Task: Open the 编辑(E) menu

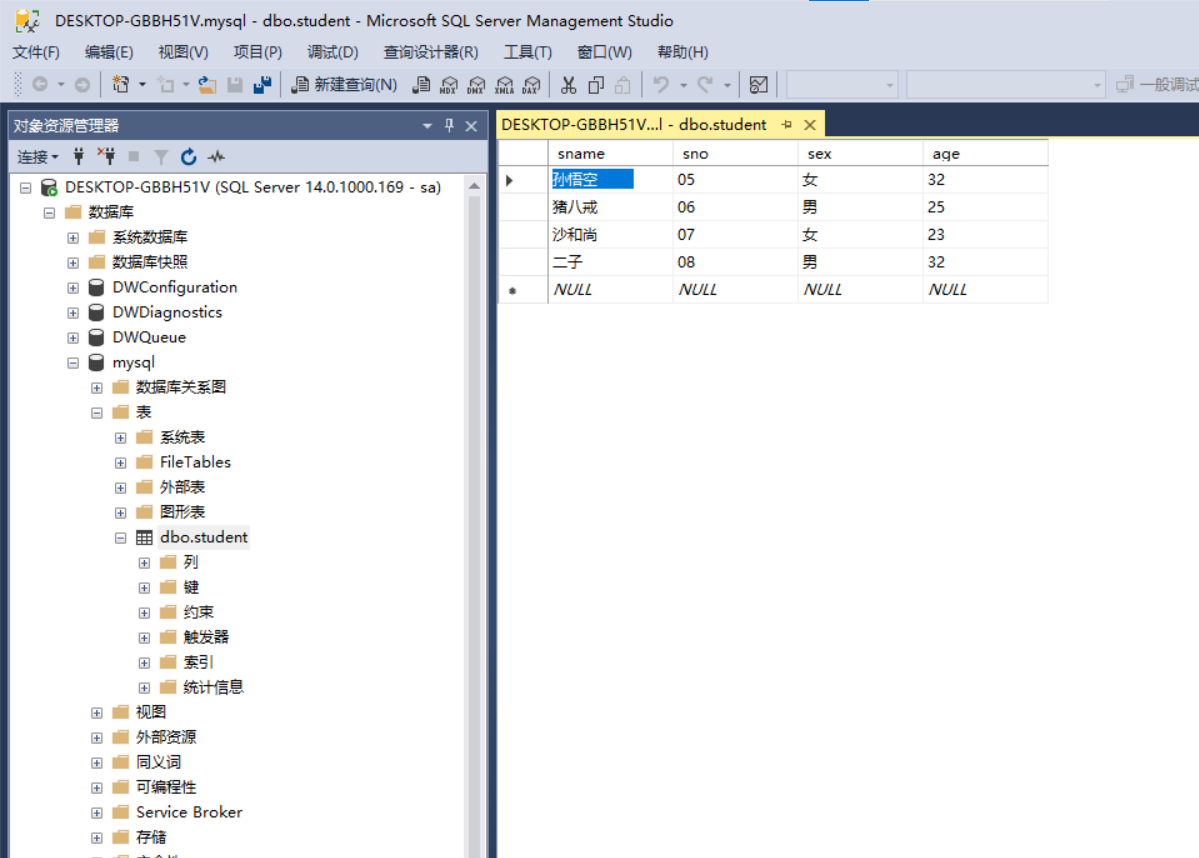Action: [109, 52]
